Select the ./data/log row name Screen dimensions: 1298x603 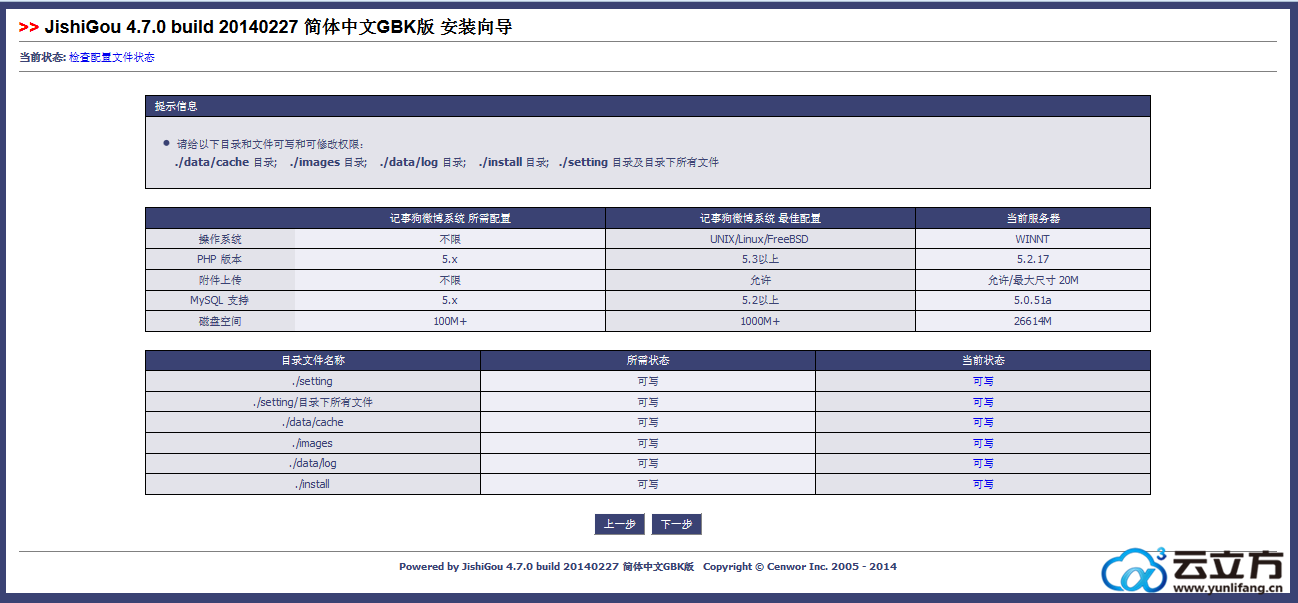313,463
